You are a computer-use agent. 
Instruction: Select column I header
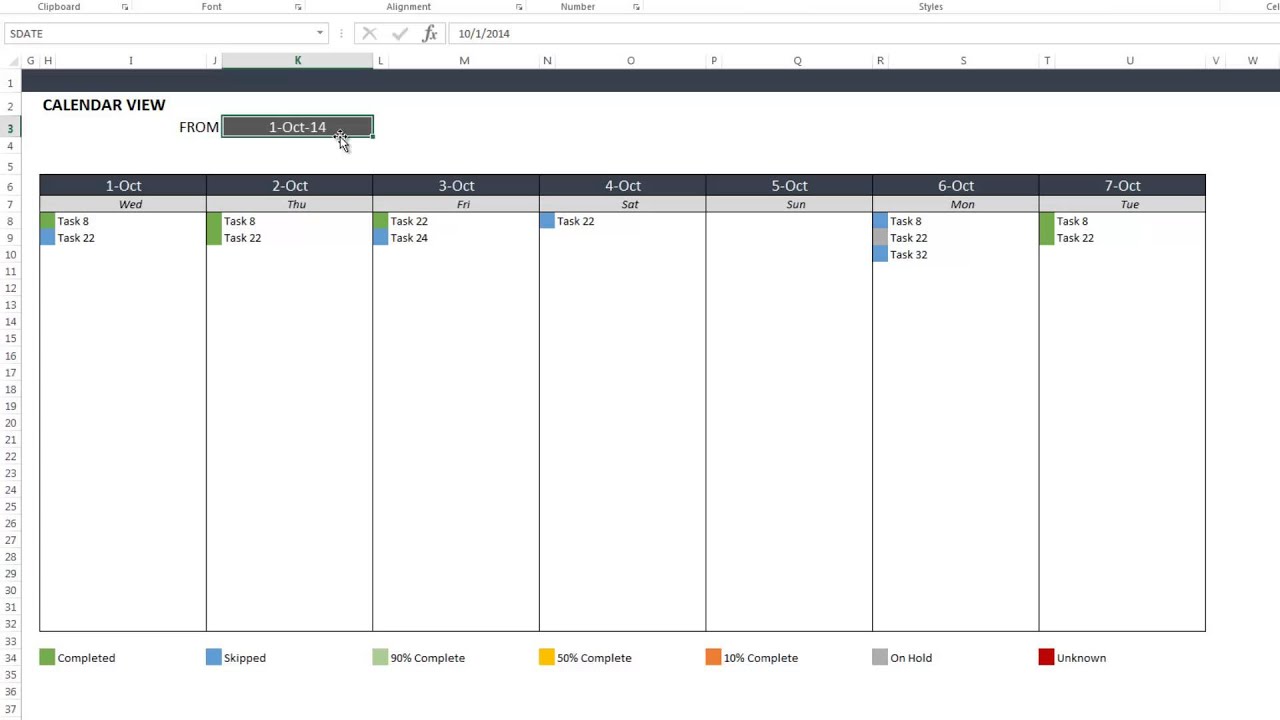[x=130, y=61]
